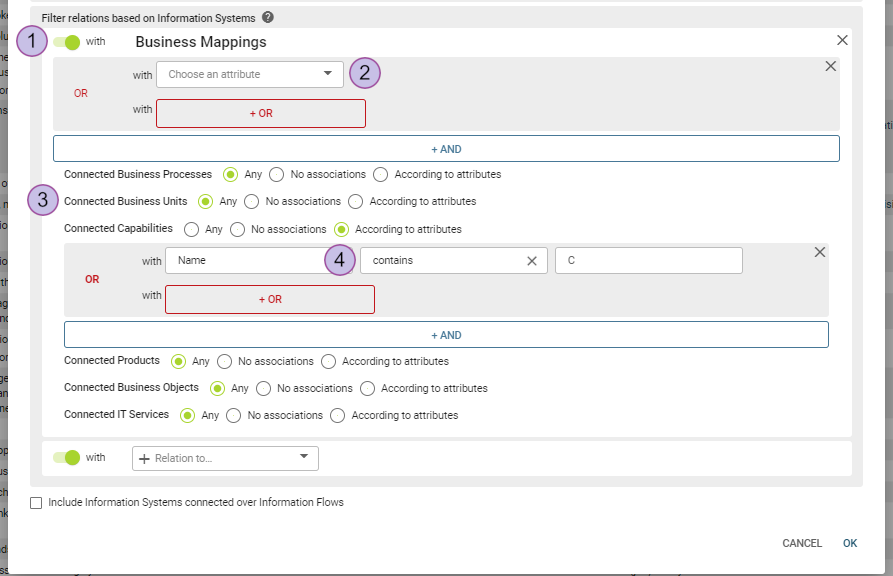Remove the first attribute condition block

[x=830, y=66]
